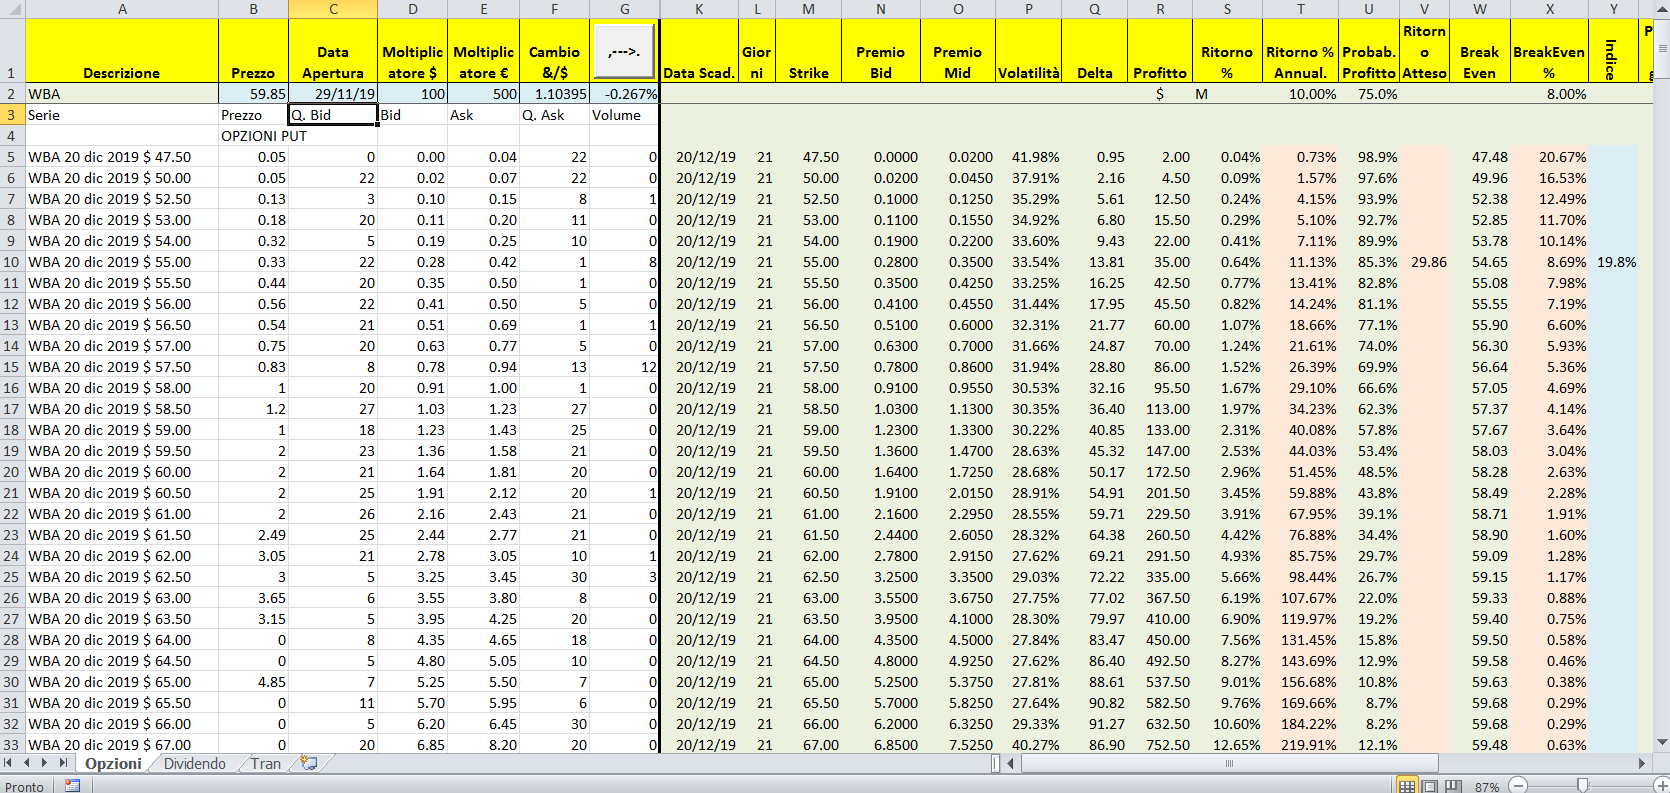
Task: Click the zoom slider handle
Action: [1582, 786]
